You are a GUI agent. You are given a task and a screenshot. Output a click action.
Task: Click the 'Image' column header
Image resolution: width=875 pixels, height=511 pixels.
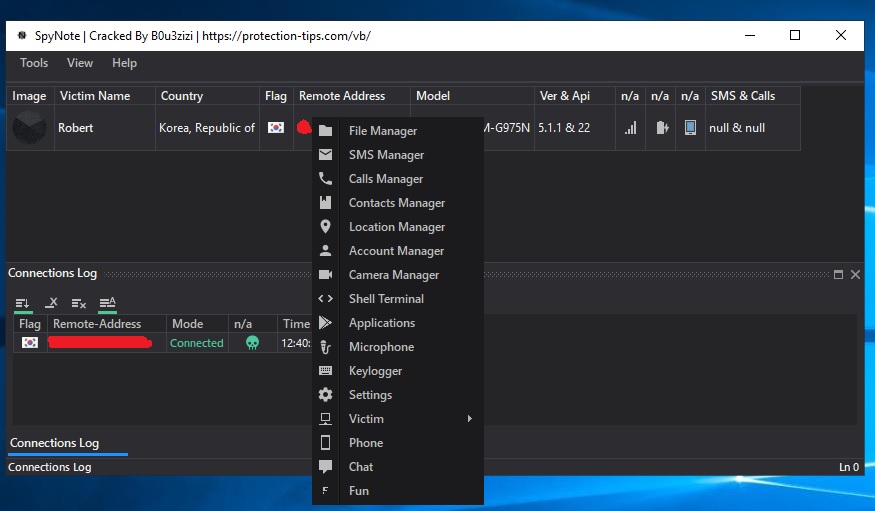coord(30,96)
